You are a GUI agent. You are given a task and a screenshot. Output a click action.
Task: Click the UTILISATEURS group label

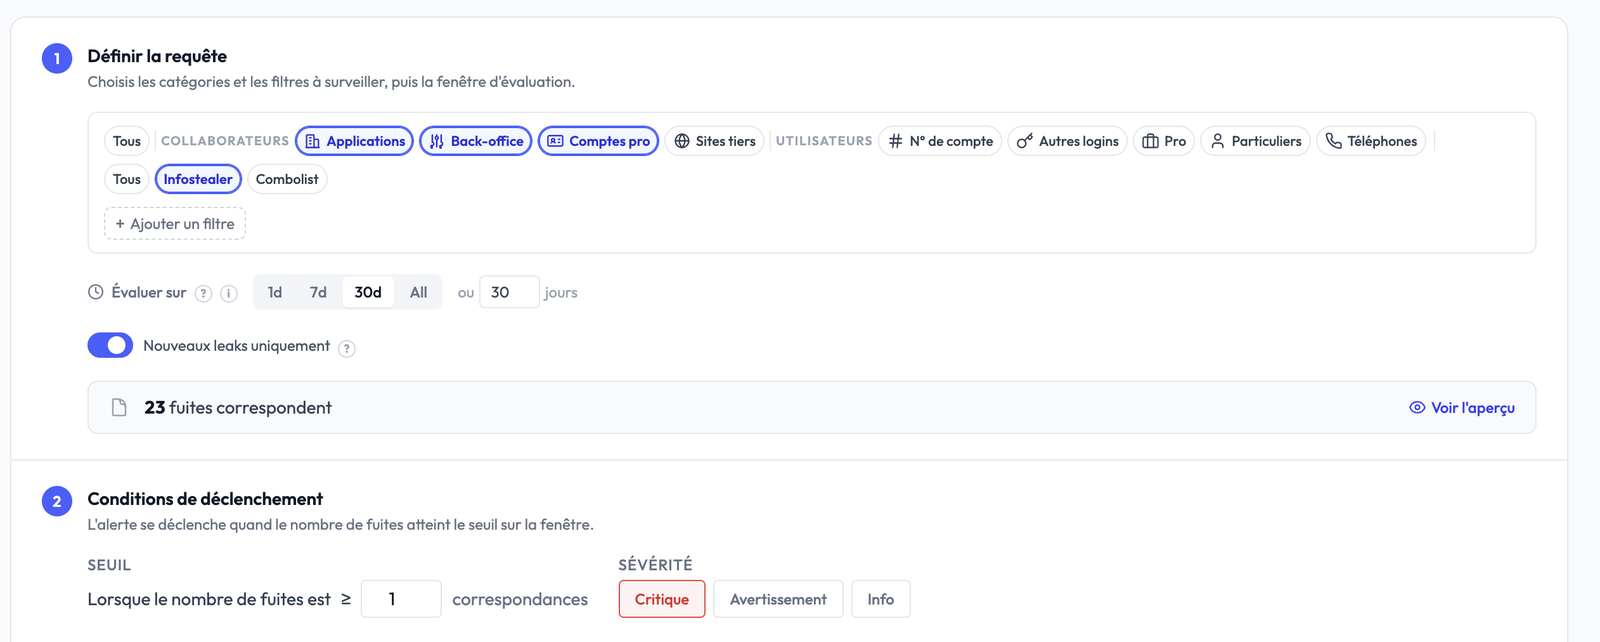click(824, 141)
